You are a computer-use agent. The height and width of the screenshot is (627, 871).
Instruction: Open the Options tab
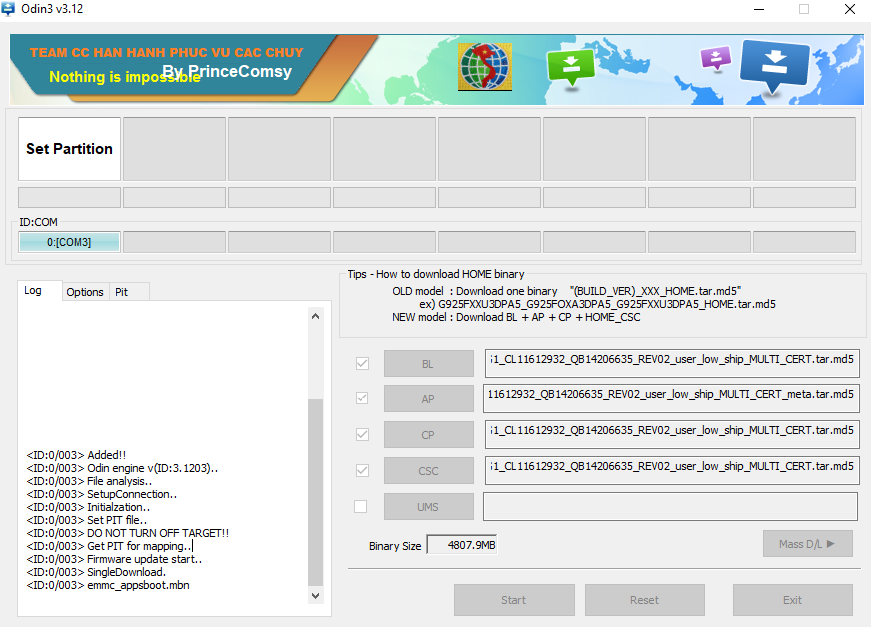coord(85,292)
